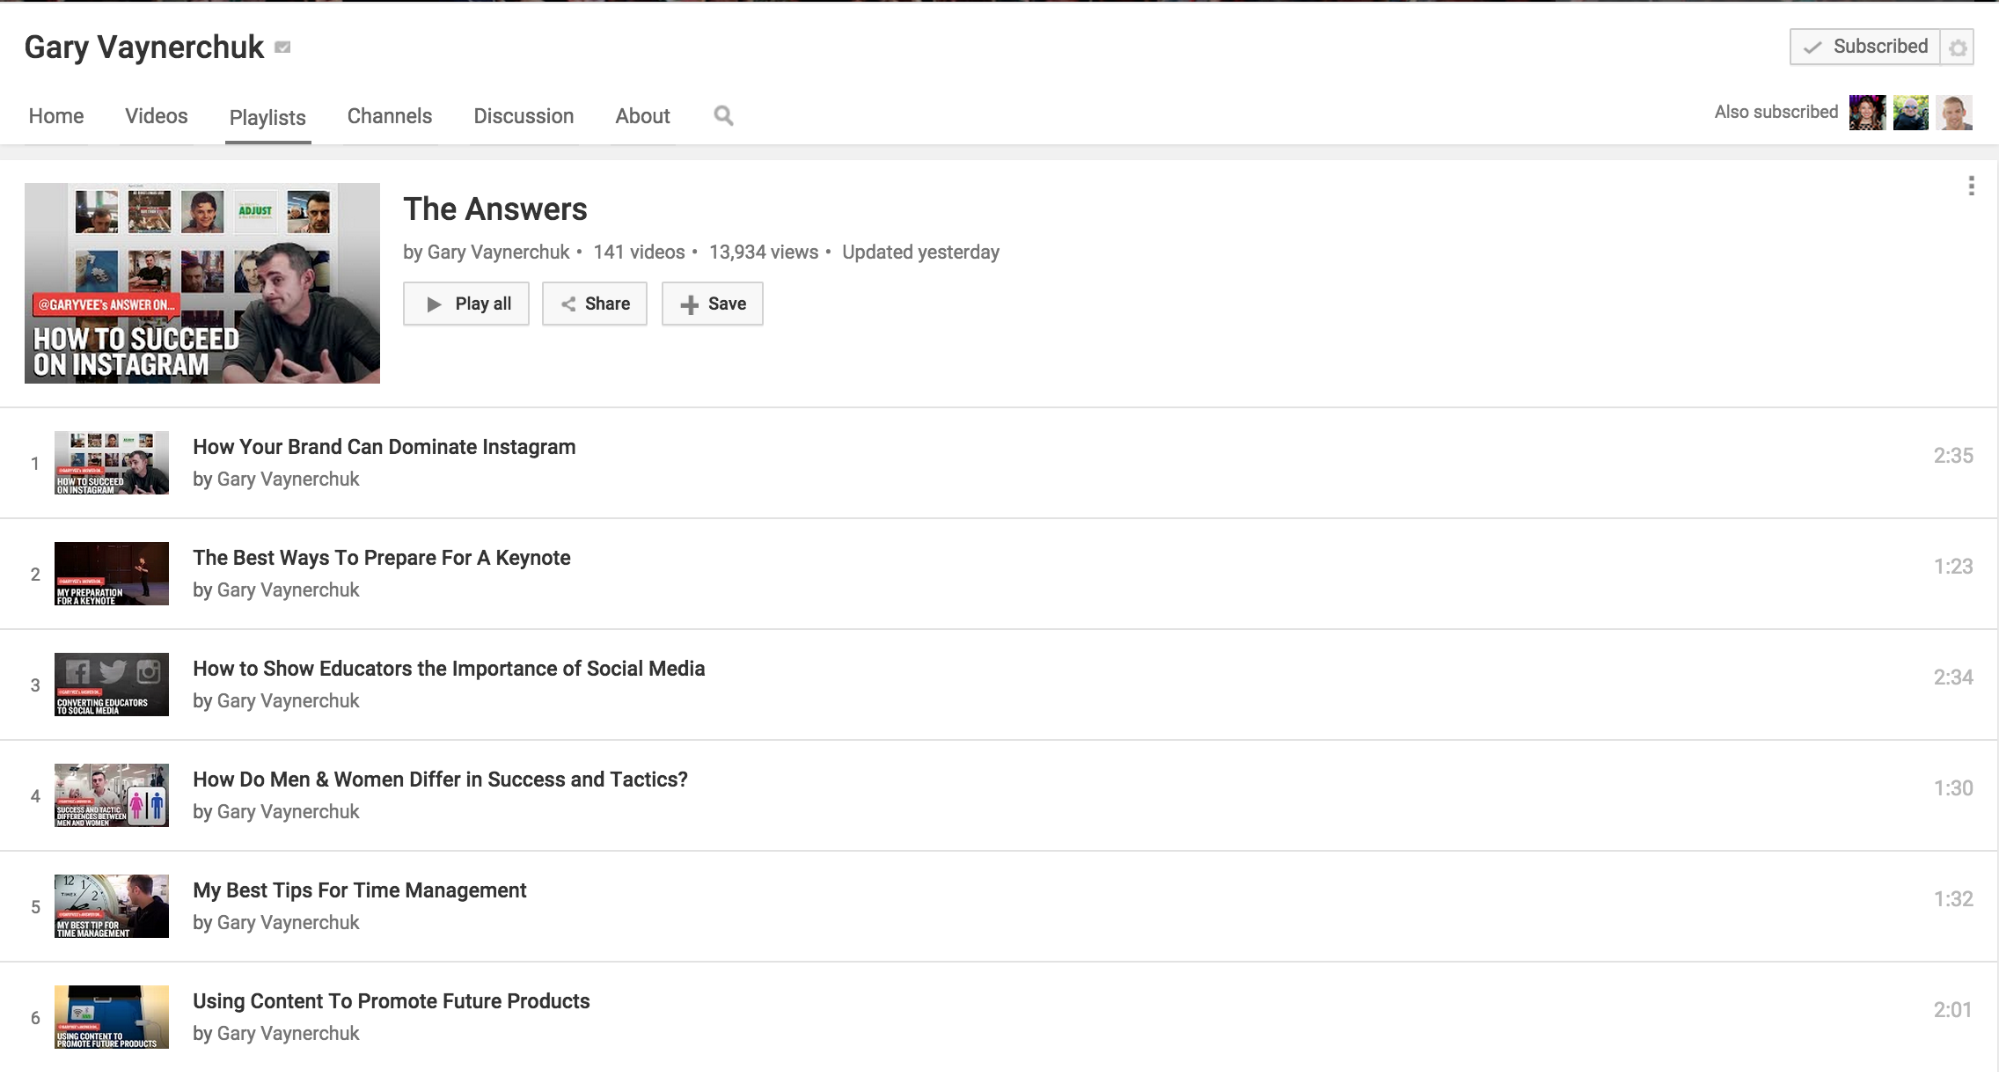Click the author link under video 3
This screenshot has width=1999, height=1072.
(x=288, y=701)
